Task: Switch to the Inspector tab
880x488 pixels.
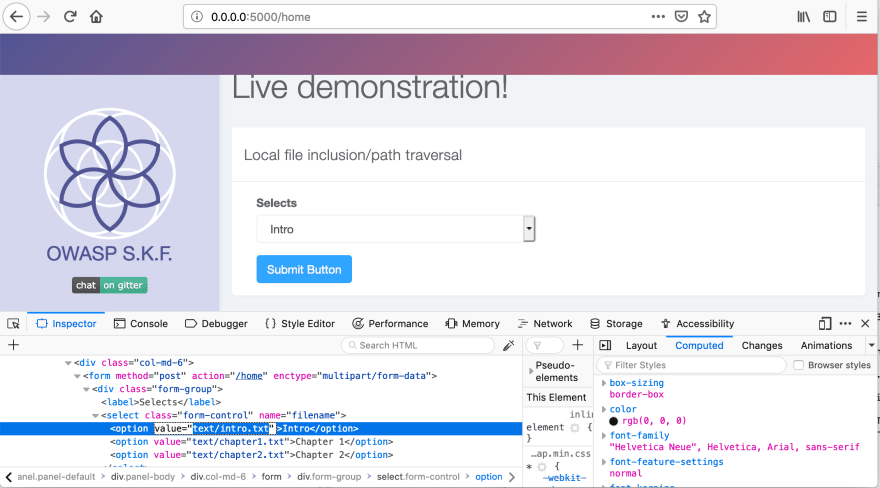Action: coord(66,324)
